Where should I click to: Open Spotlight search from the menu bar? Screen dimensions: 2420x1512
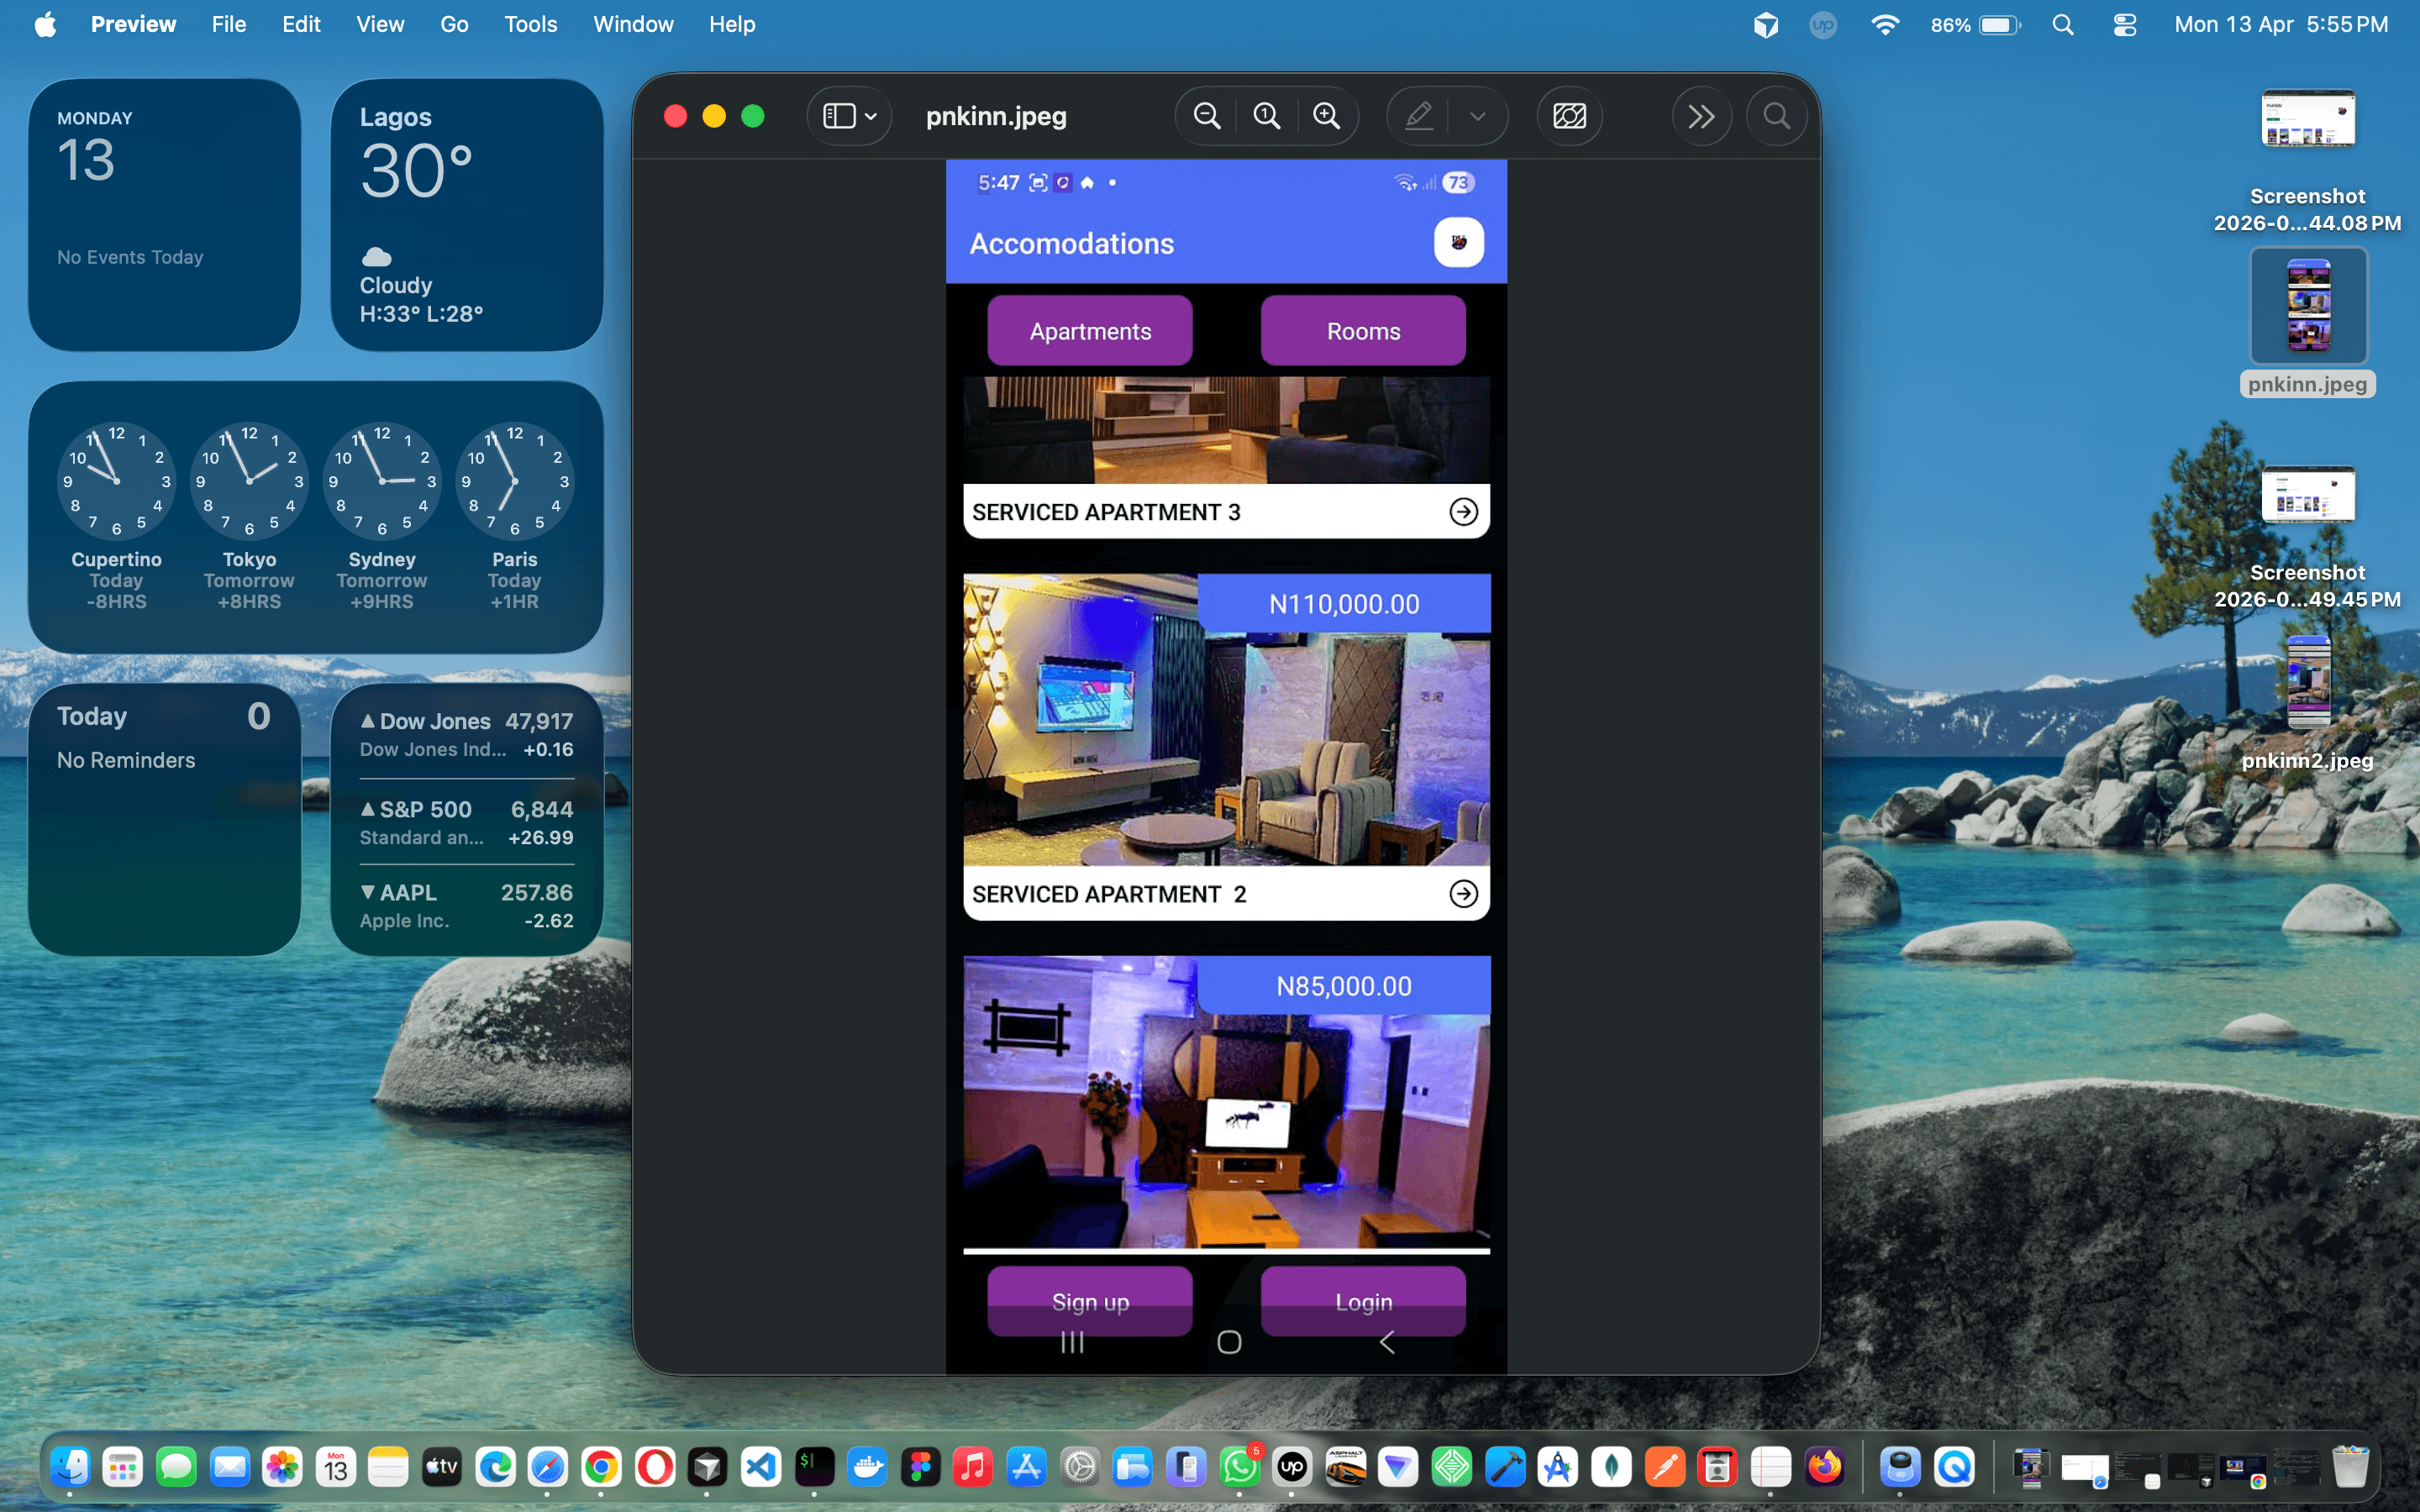[x=2063, y=24]
